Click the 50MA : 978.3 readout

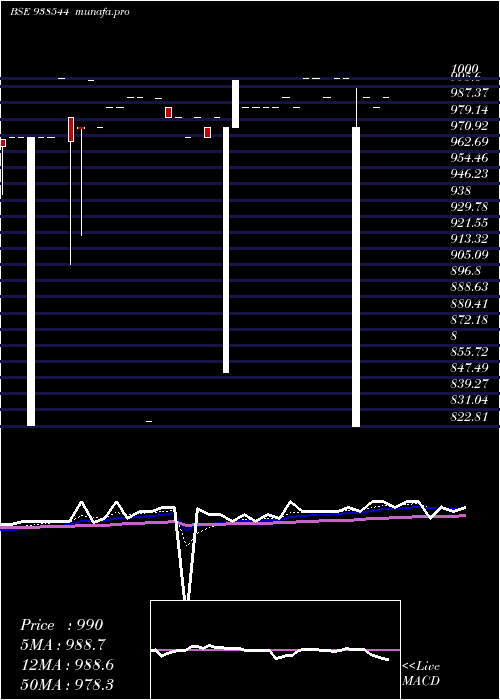[x=67, y=685]
